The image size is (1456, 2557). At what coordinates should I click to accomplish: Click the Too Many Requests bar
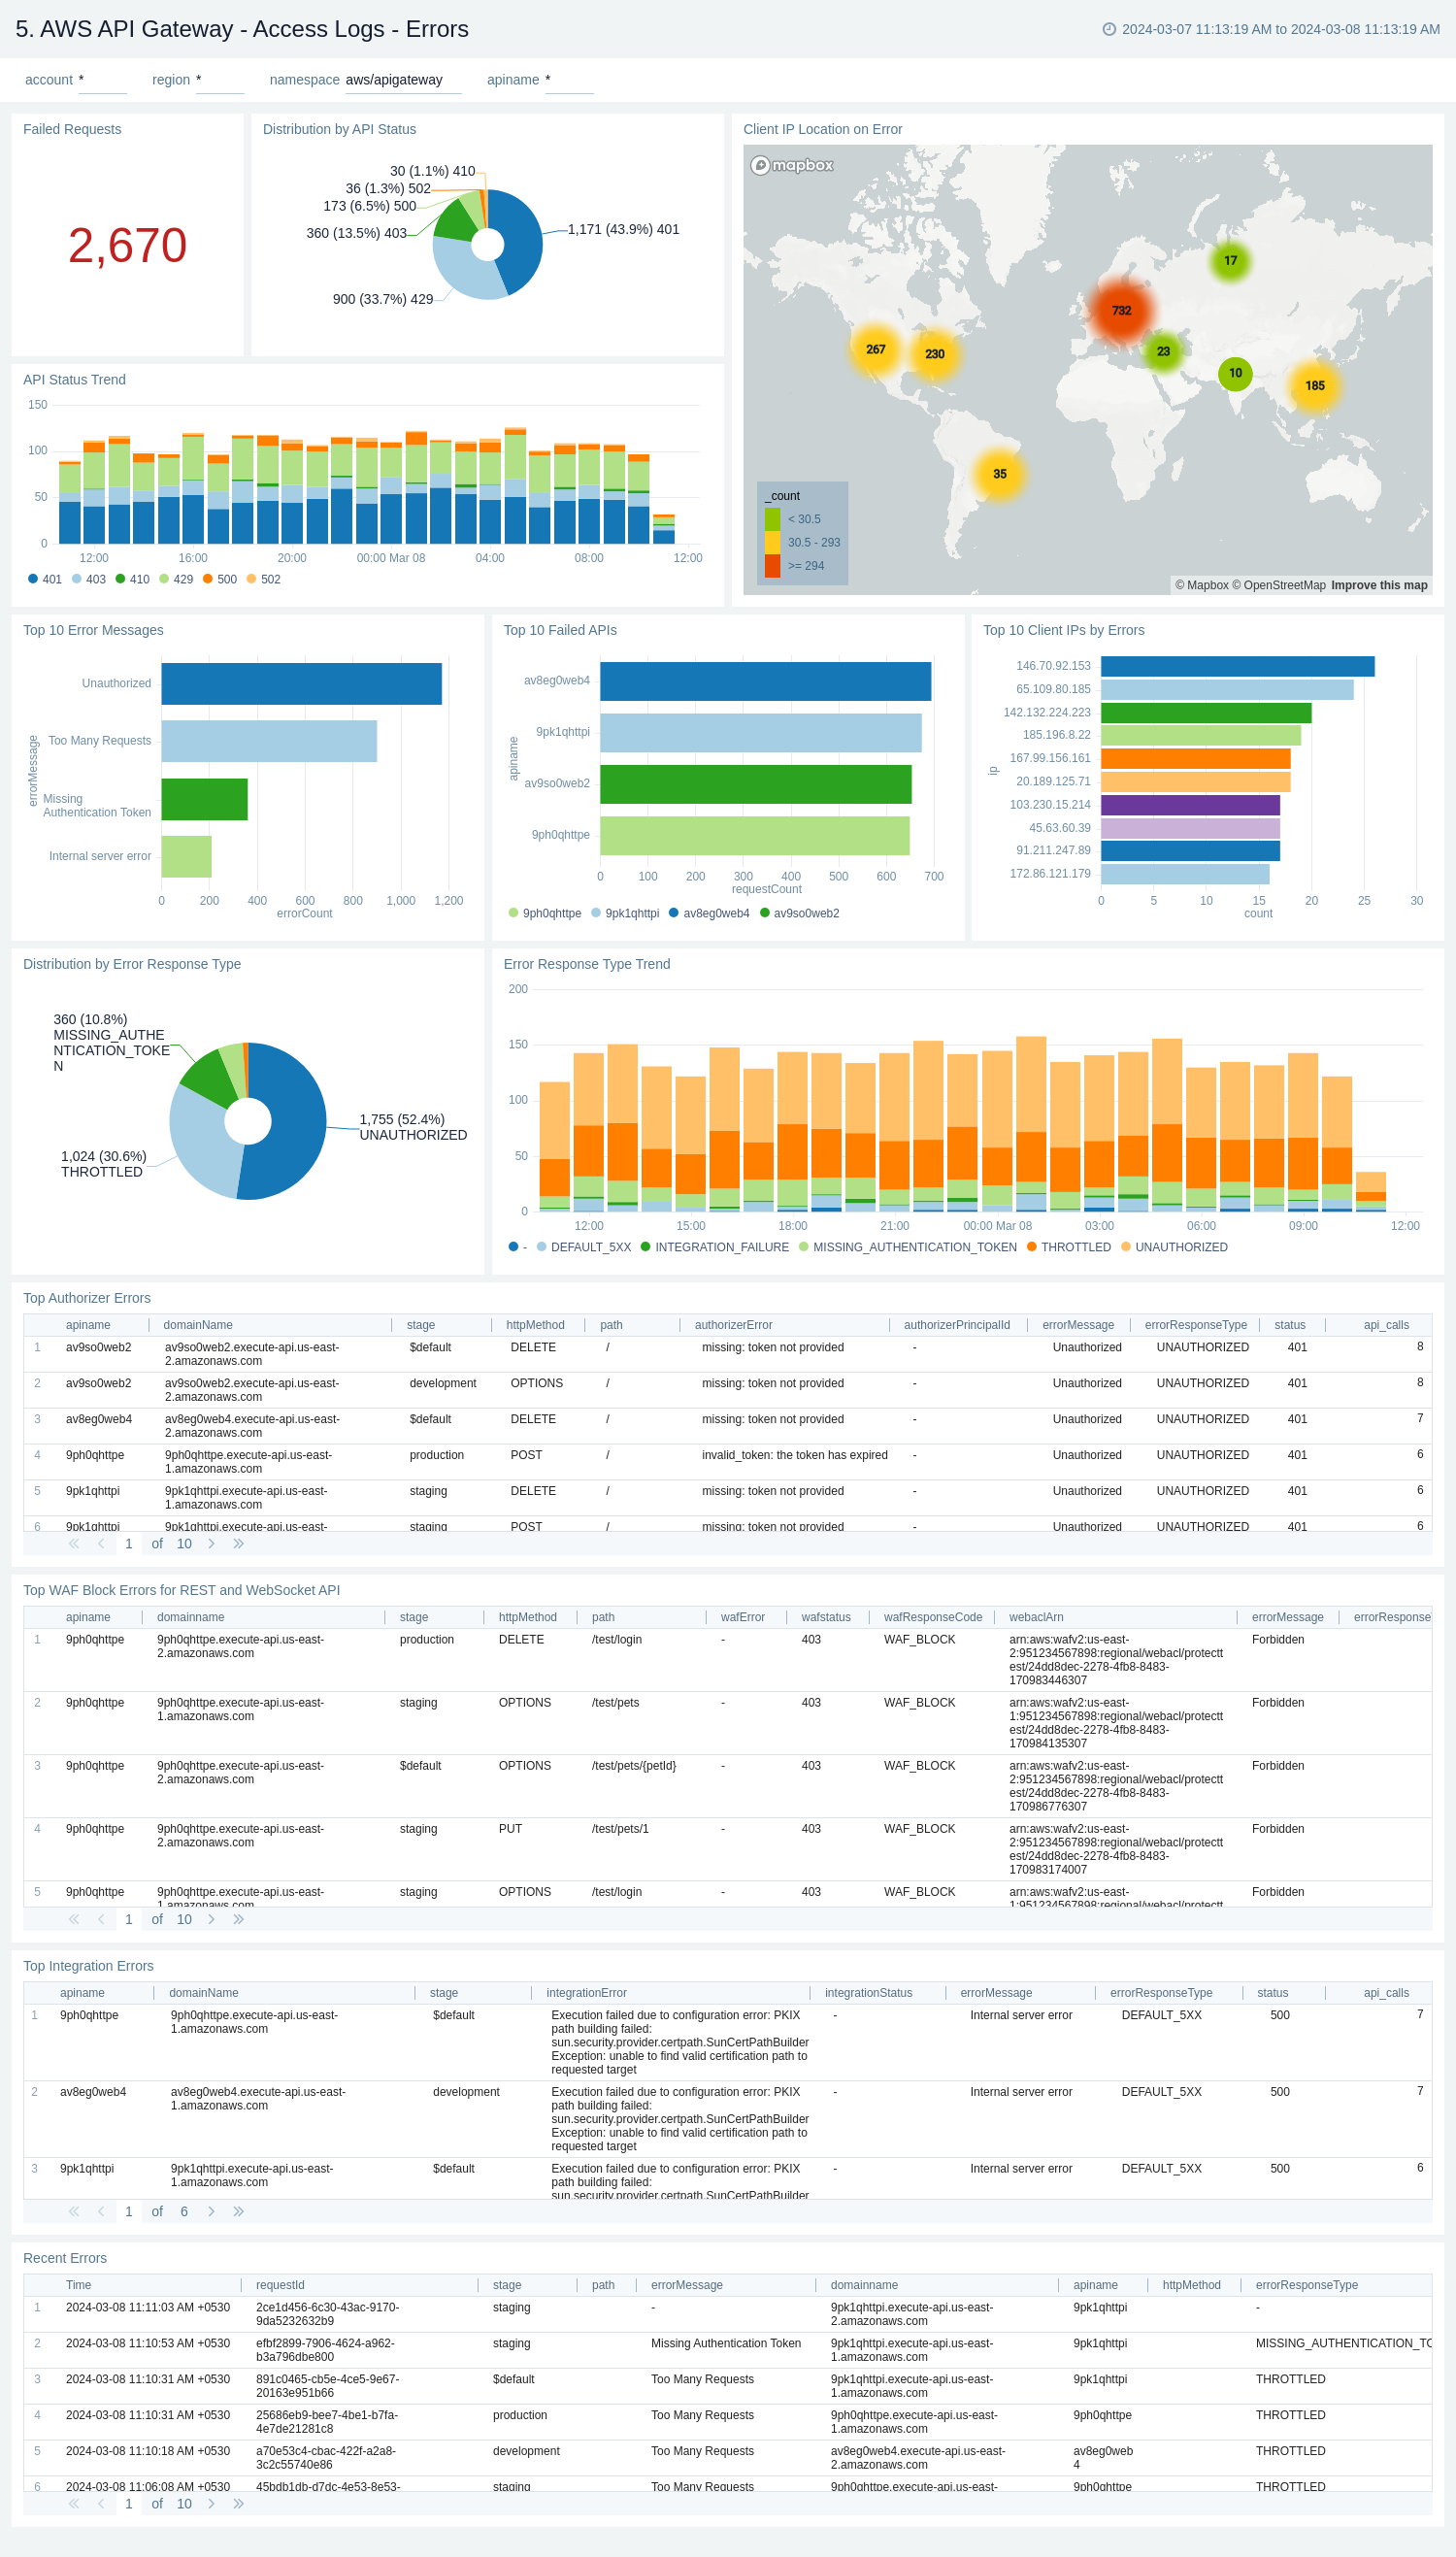pyautogui.click(x=269, y=741)
